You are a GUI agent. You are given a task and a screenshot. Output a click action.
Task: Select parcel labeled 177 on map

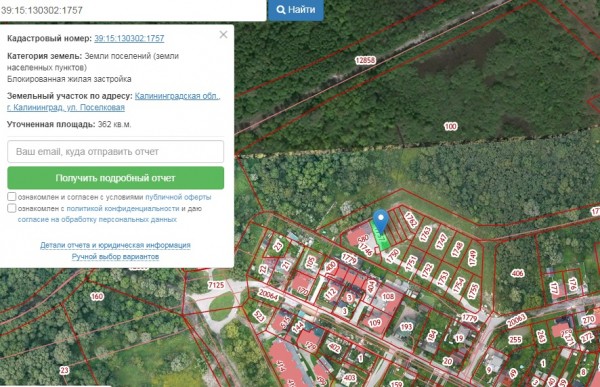click(x=554, y=287)
